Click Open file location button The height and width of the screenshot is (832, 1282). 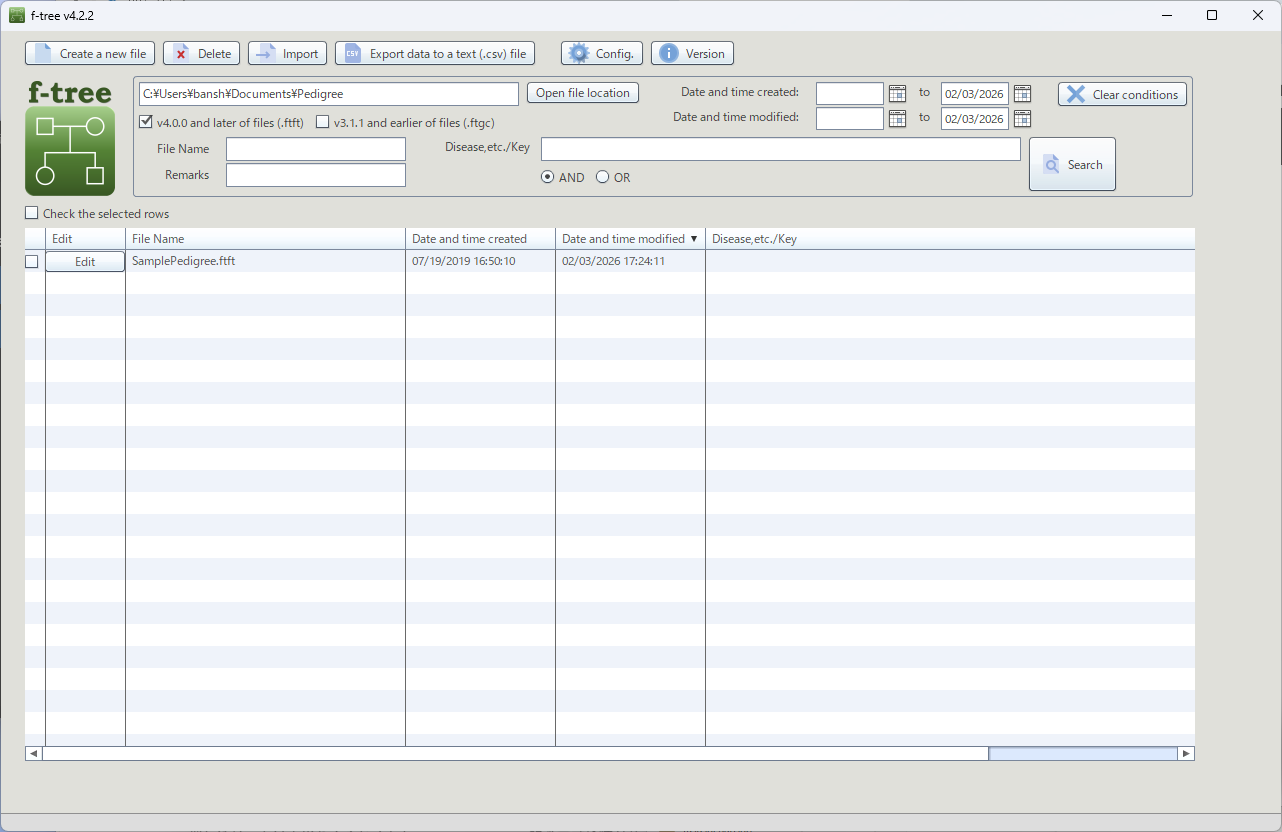[x=582, y=93]
